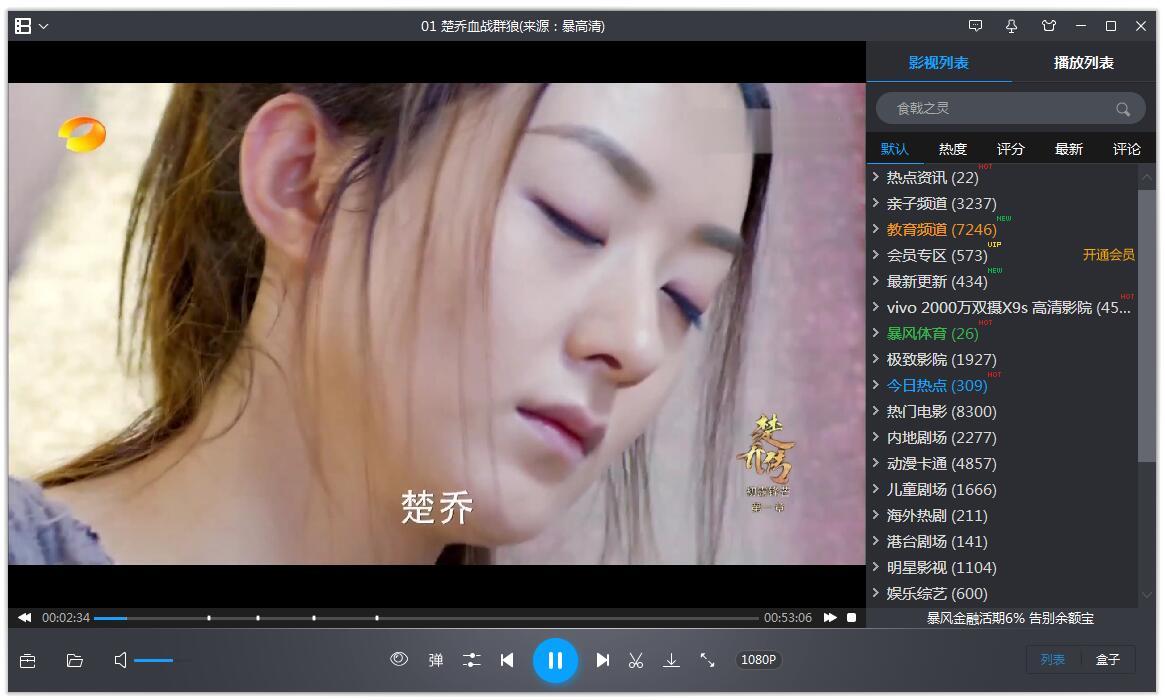This screenshot has height=700, width=1165.
Task: Expand the 最新更新 (434) category
Action: (x=876, y=281)
